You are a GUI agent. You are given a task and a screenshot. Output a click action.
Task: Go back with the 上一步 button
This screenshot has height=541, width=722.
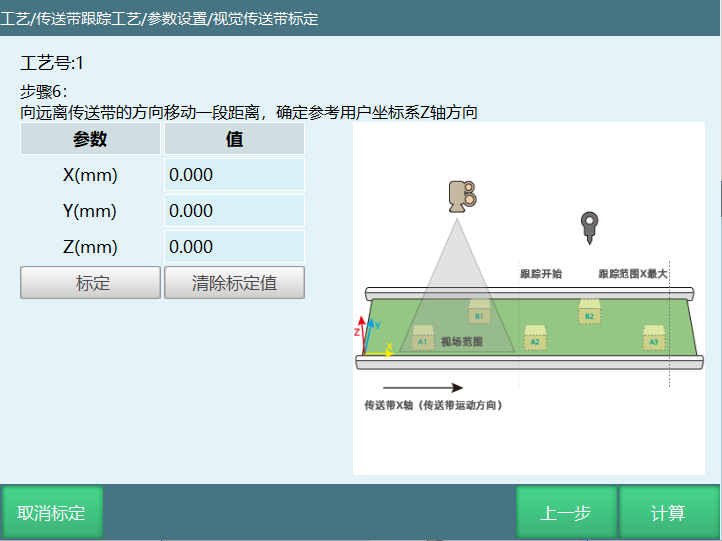click(566, 513)
